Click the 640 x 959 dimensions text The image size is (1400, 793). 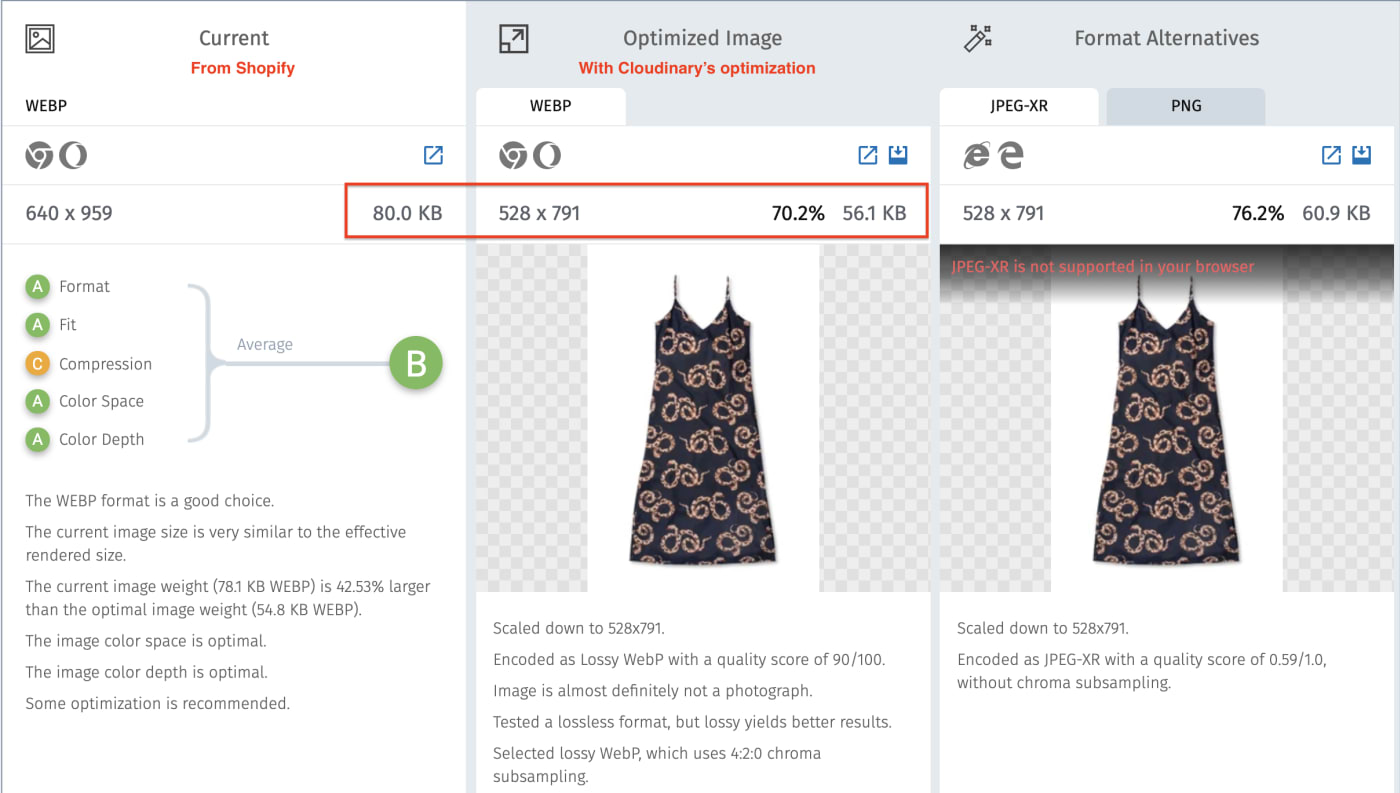(x=69, y=213)
